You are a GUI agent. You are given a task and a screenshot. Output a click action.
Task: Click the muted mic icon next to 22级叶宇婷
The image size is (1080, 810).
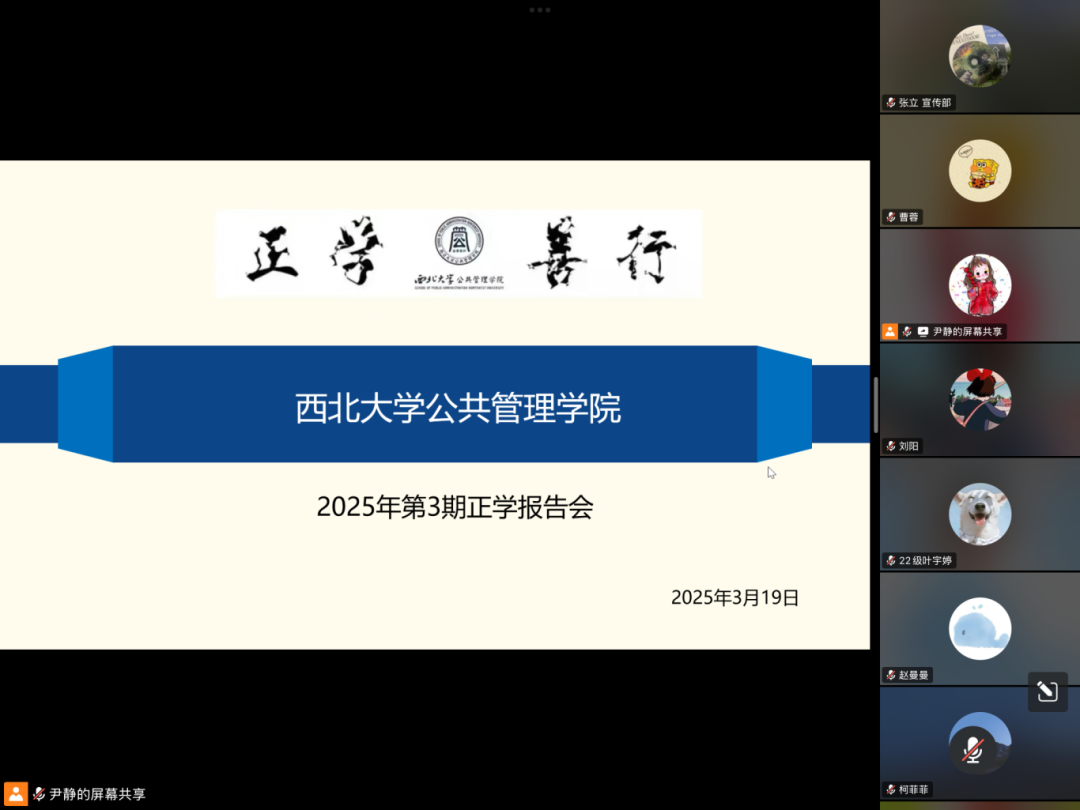890,561
